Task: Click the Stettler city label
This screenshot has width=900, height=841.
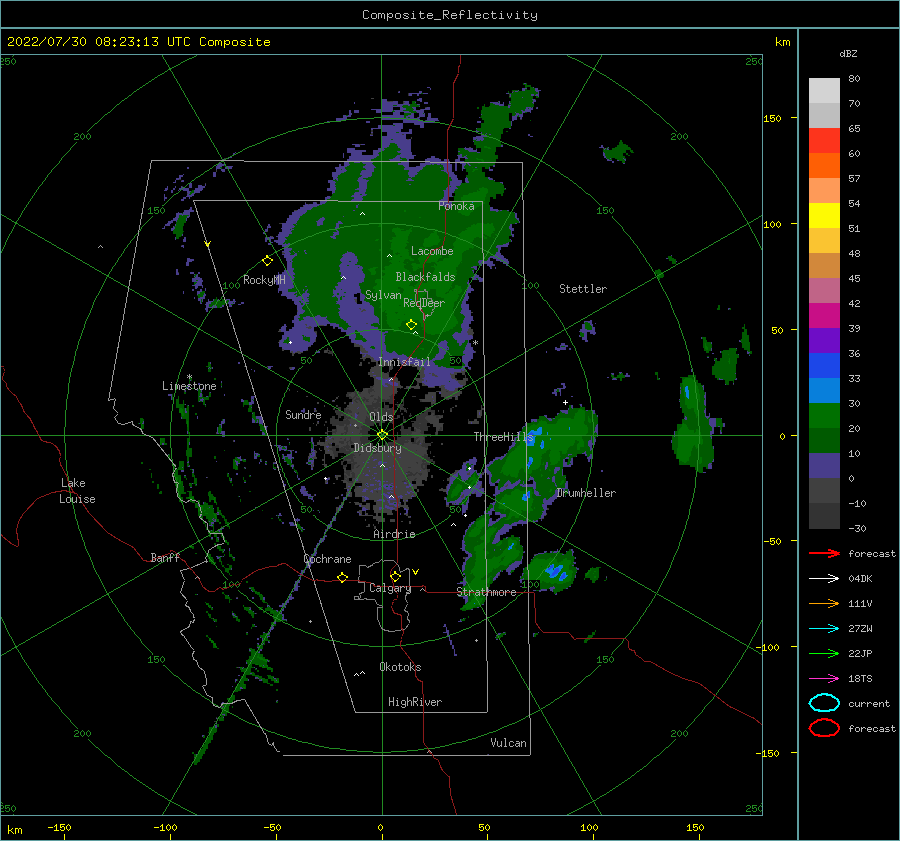Action: pyautogui.click(x=583, y=289)
